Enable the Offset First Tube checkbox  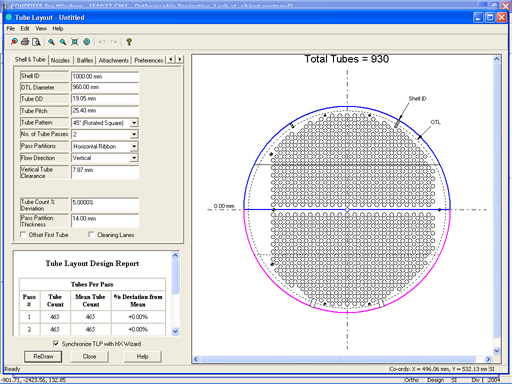pos(23,235)
